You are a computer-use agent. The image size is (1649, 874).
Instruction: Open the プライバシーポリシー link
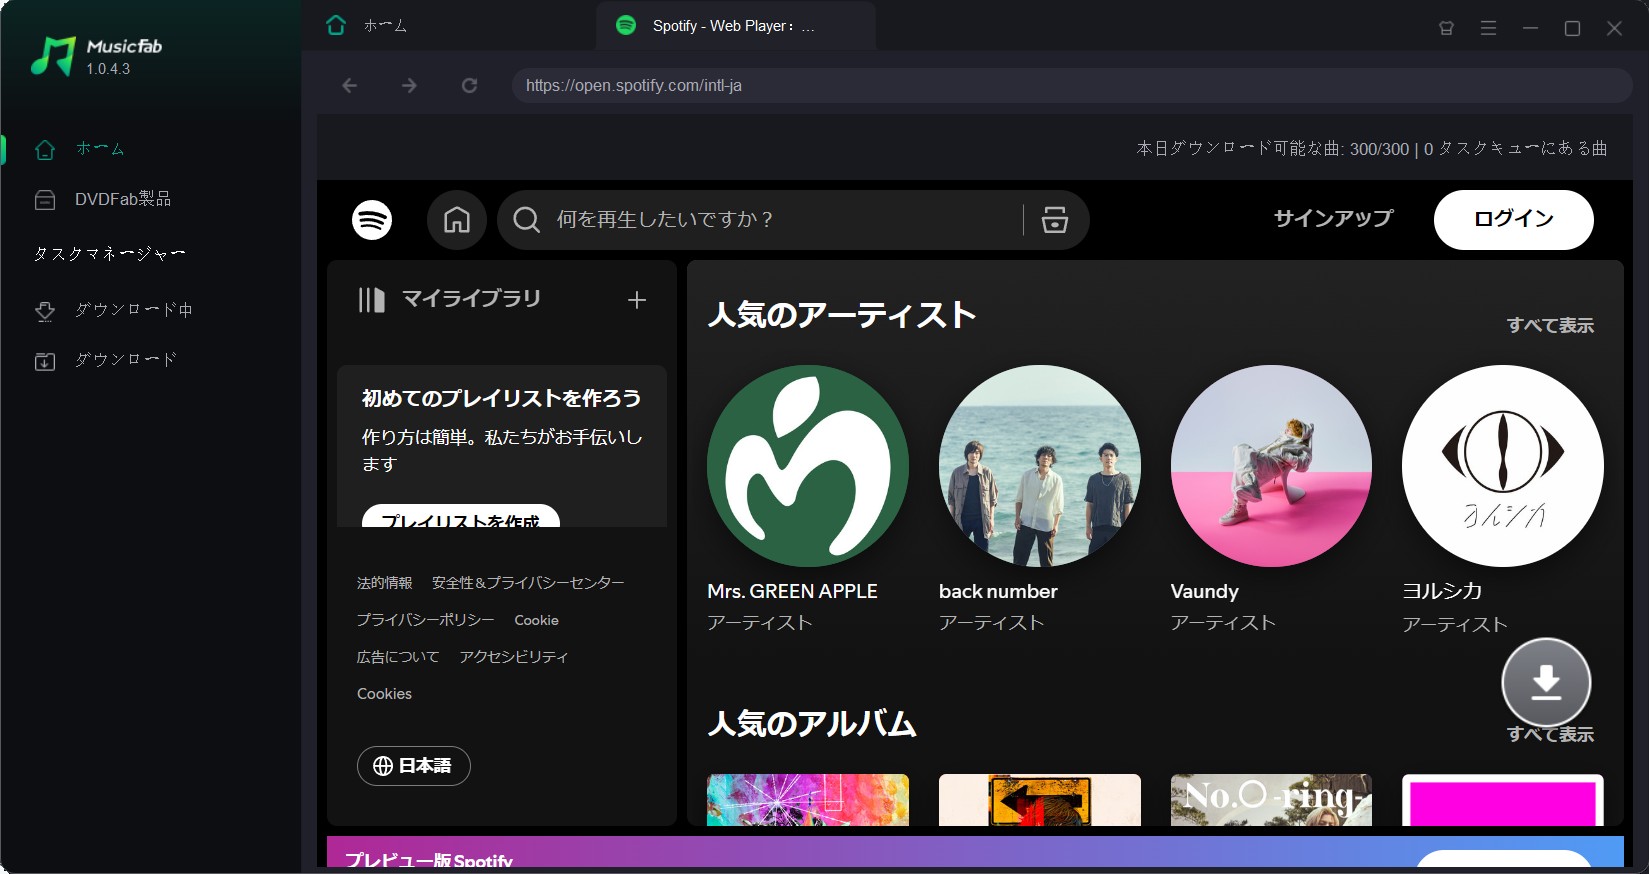tap(426, 620)
